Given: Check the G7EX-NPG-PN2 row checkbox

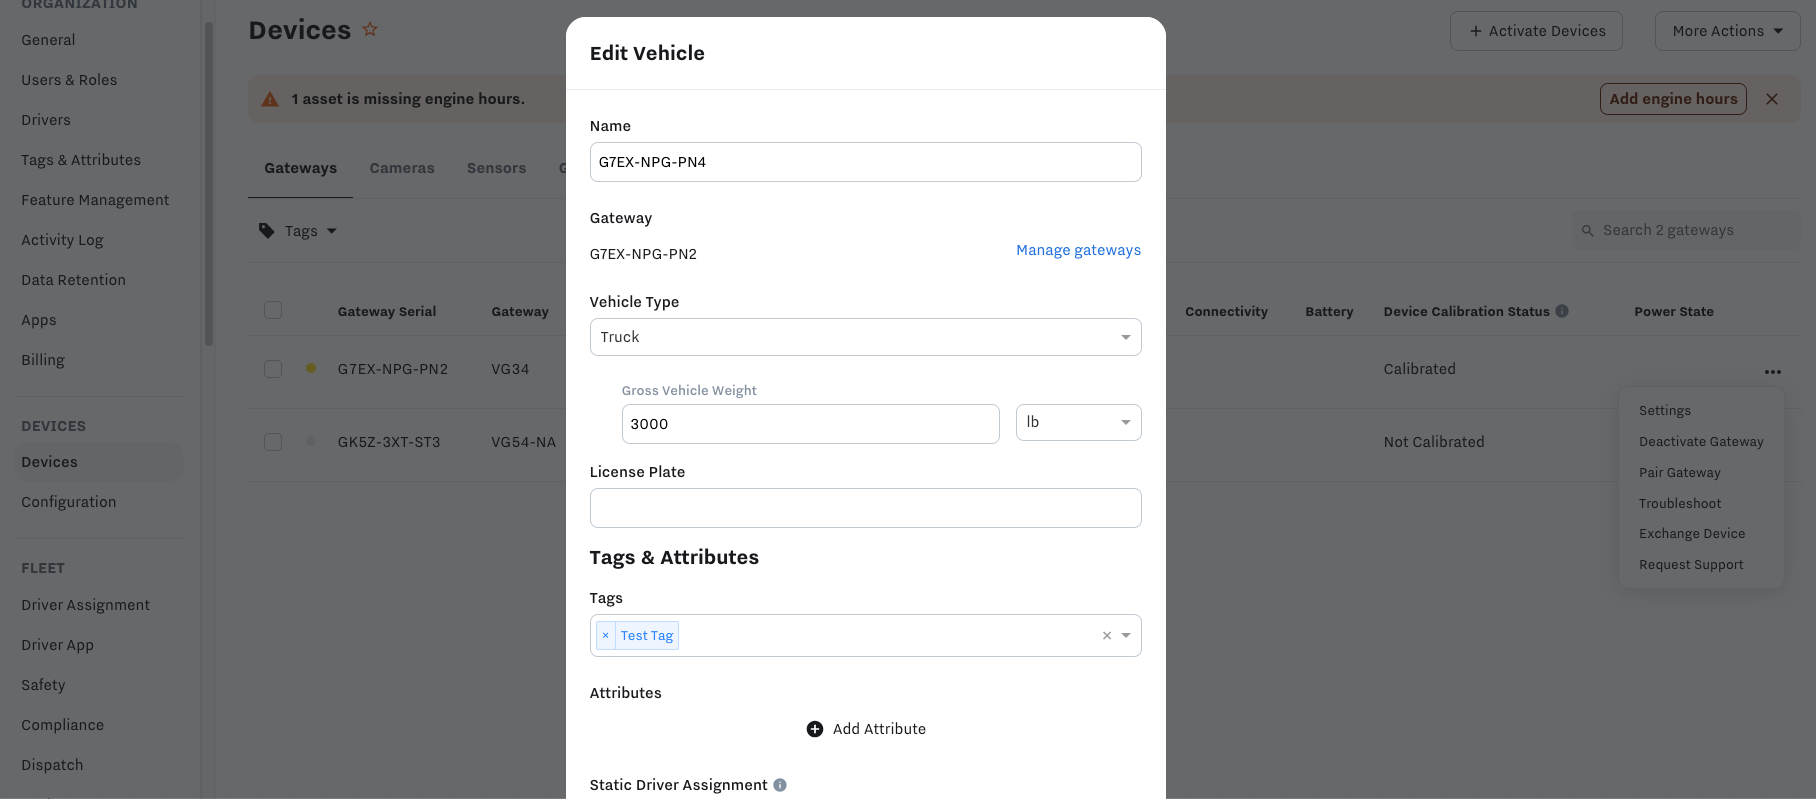Looking at the screenshot, I should (x=273, y=369).
